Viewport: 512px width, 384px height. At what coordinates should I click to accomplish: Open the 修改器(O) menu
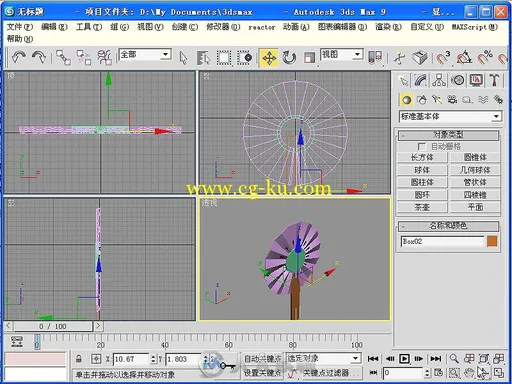pyautogui.click(x=223, y=27)
